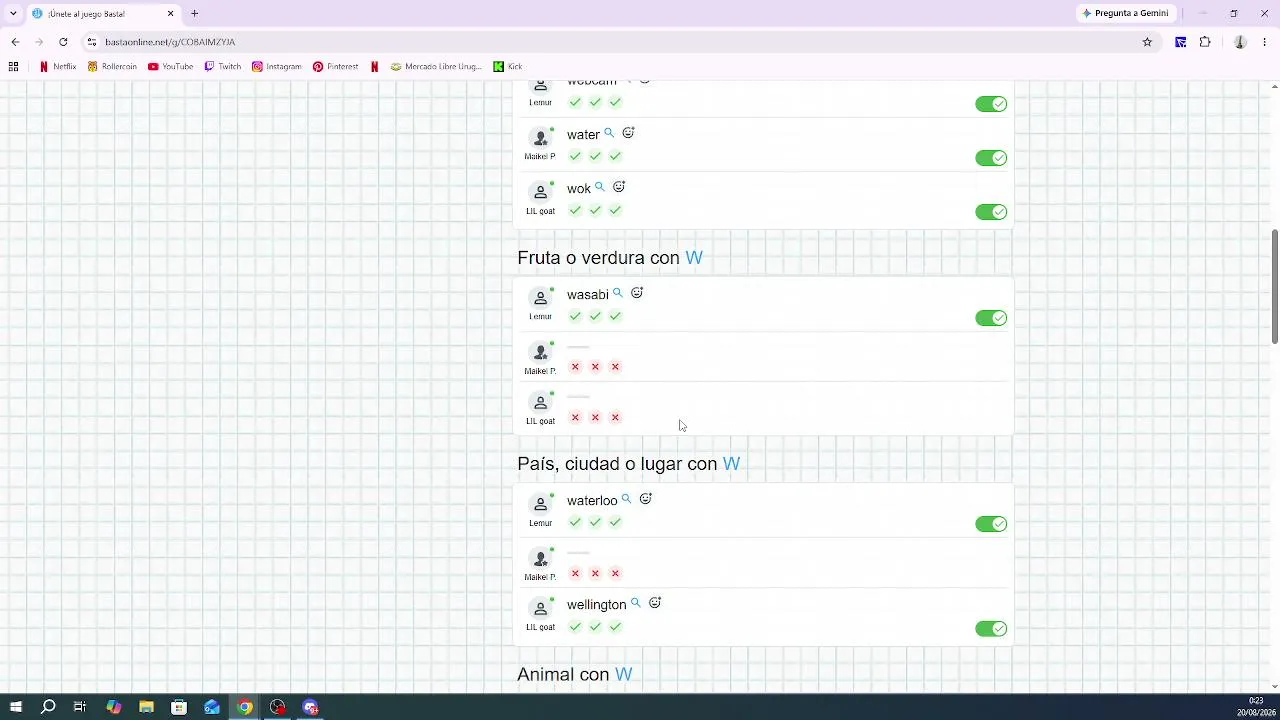Click the answer word 'wok'

point(579,189)
